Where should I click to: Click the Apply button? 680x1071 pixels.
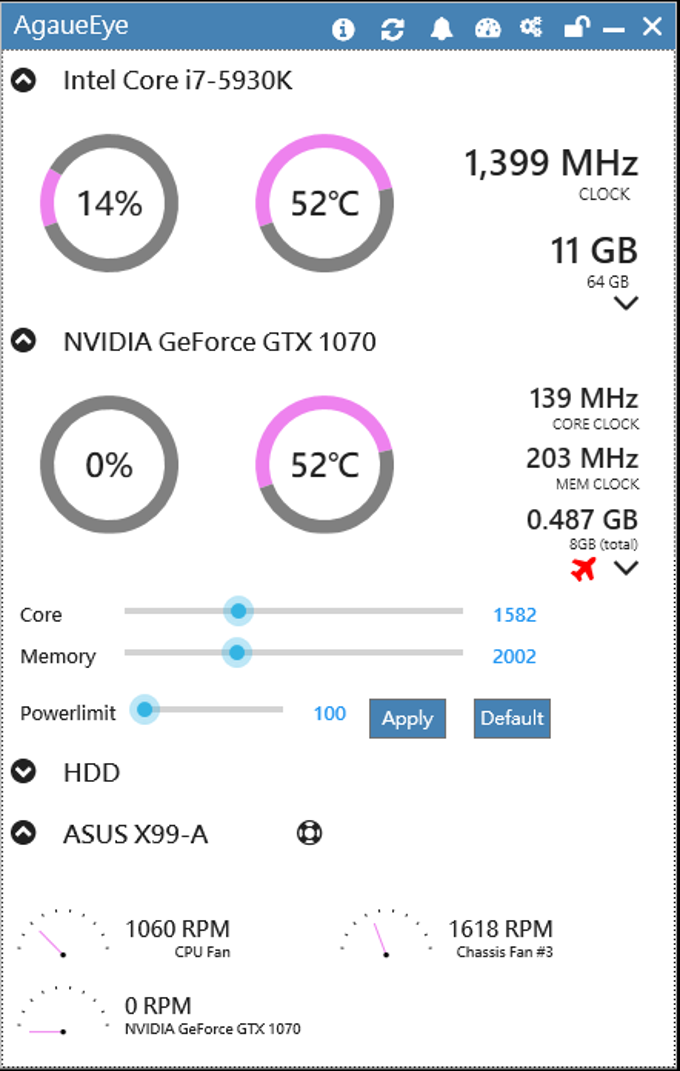408,719
